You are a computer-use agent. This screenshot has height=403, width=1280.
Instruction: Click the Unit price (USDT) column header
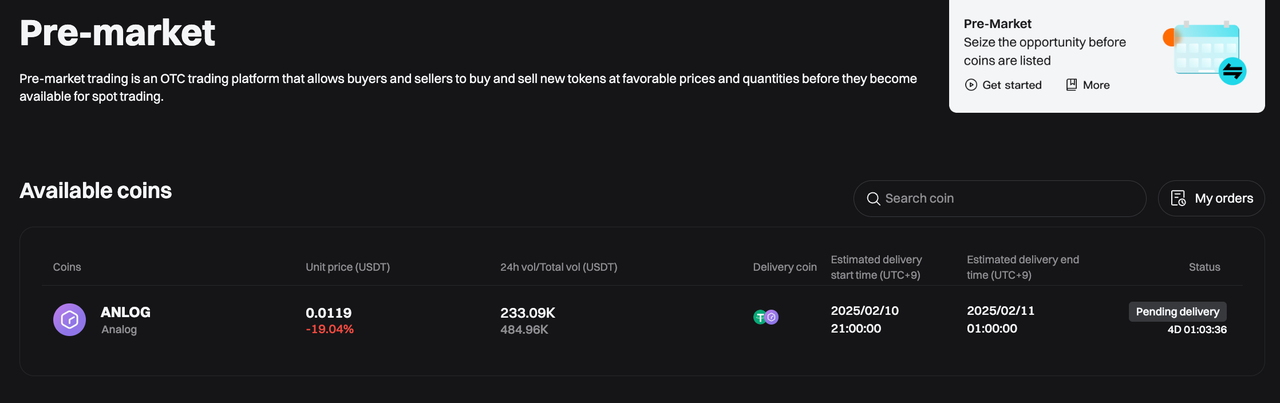pyautogui.click(x=347, y=267)
